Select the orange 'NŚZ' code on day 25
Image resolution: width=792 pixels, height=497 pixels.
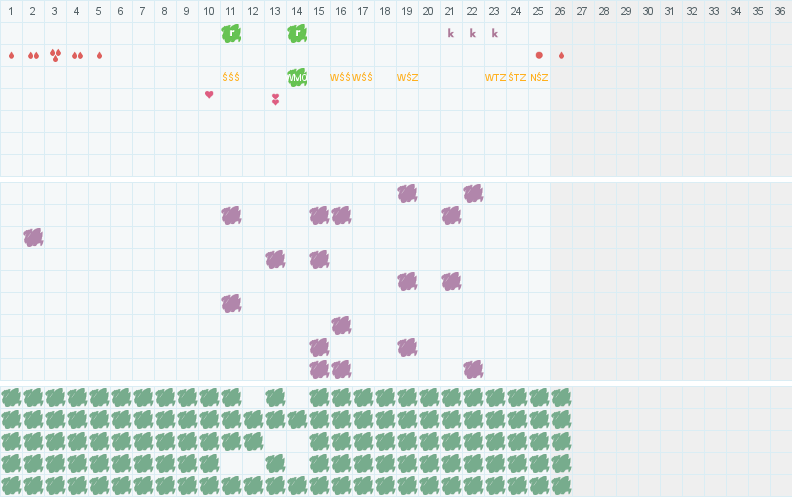click(539, 77)
